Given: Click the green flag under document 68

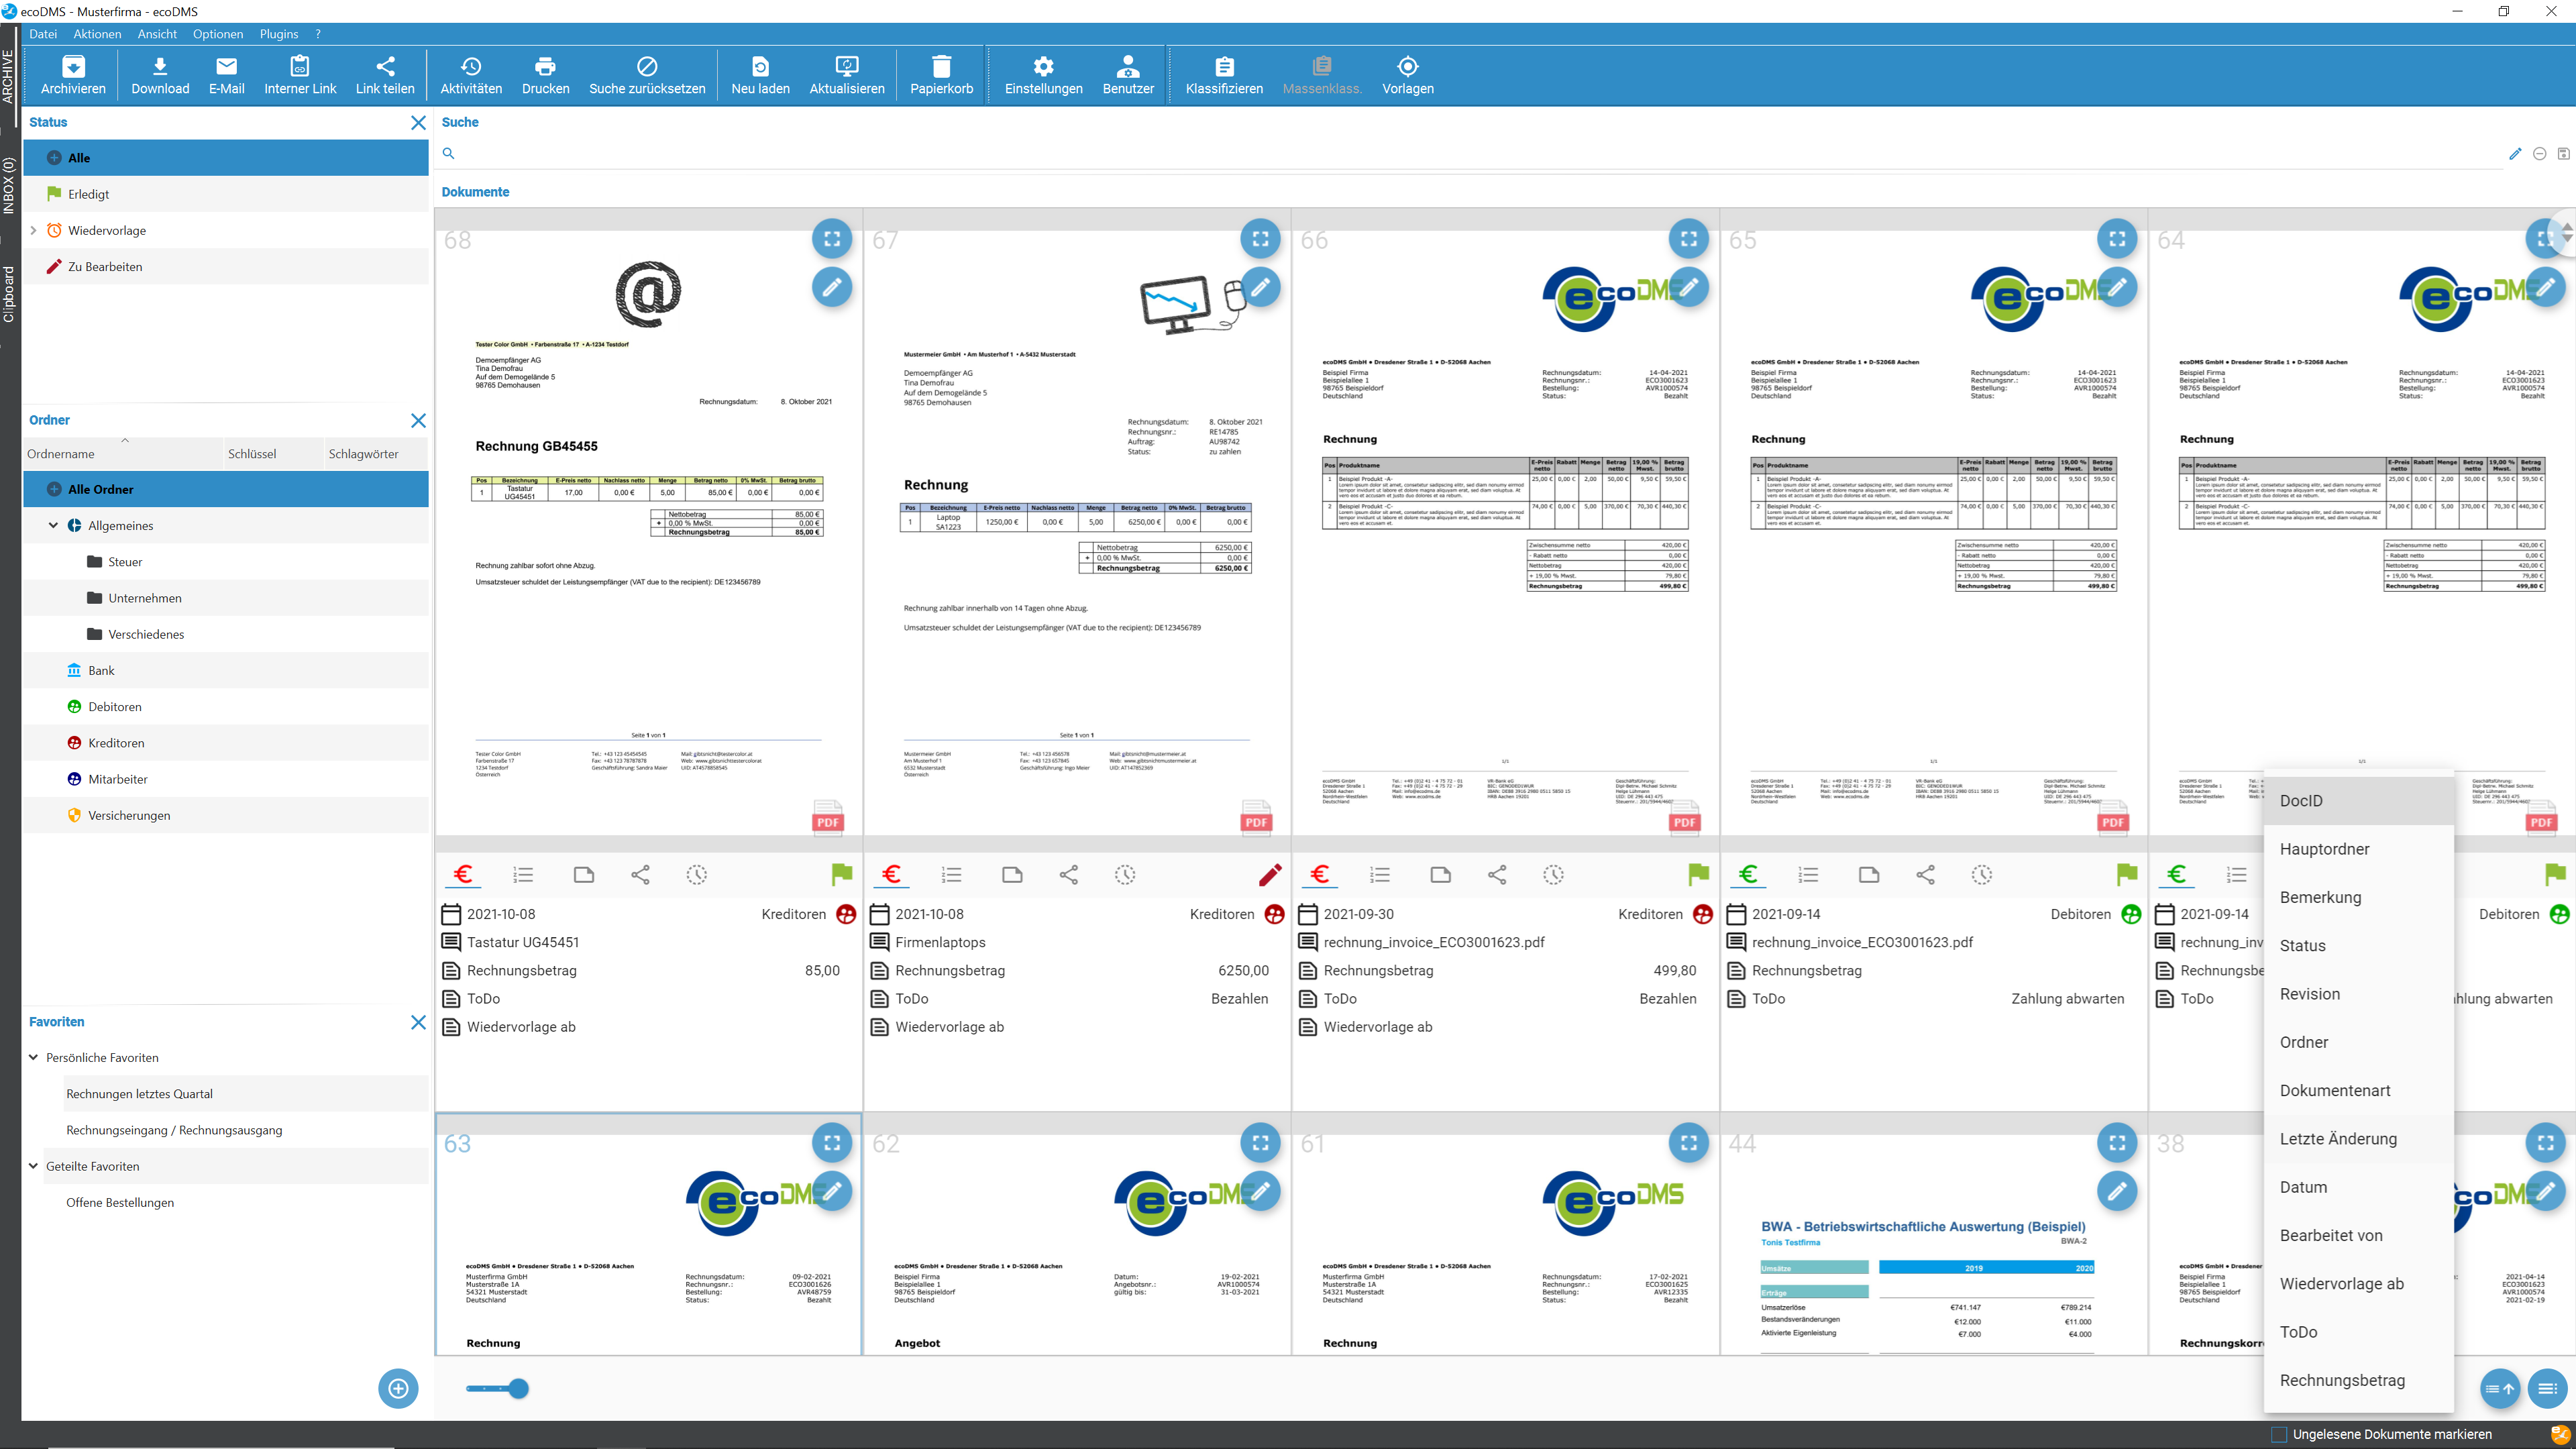Looking at the screenshot, I should [842, 875].
